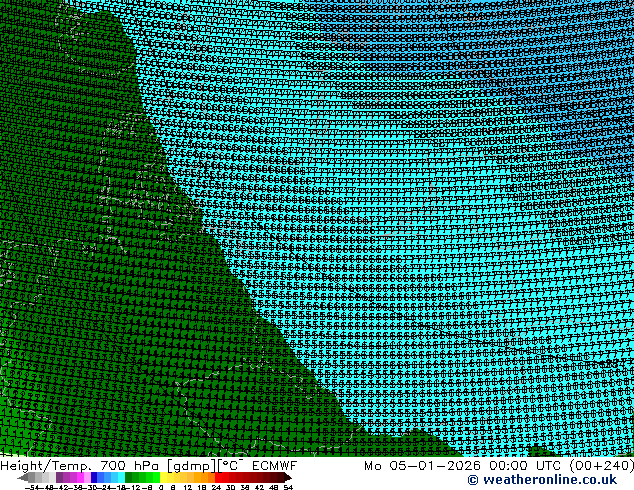Click the bright red legend swatch above 24

click(x=218, y=477)
